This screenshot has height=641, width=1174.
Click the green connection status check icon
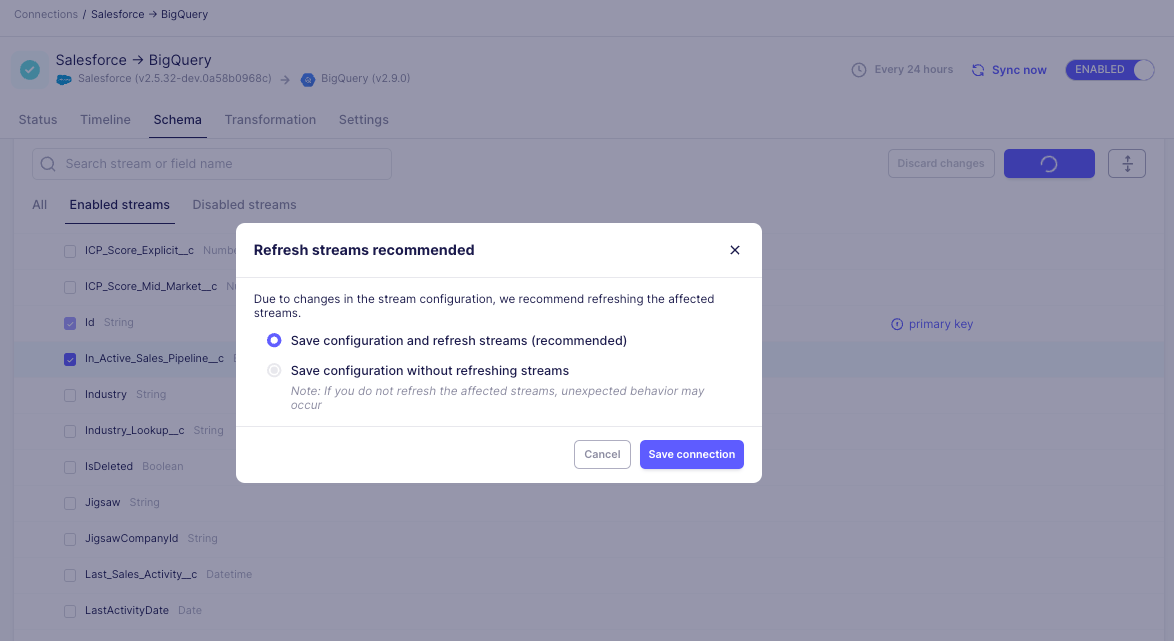tap(29, 69)
